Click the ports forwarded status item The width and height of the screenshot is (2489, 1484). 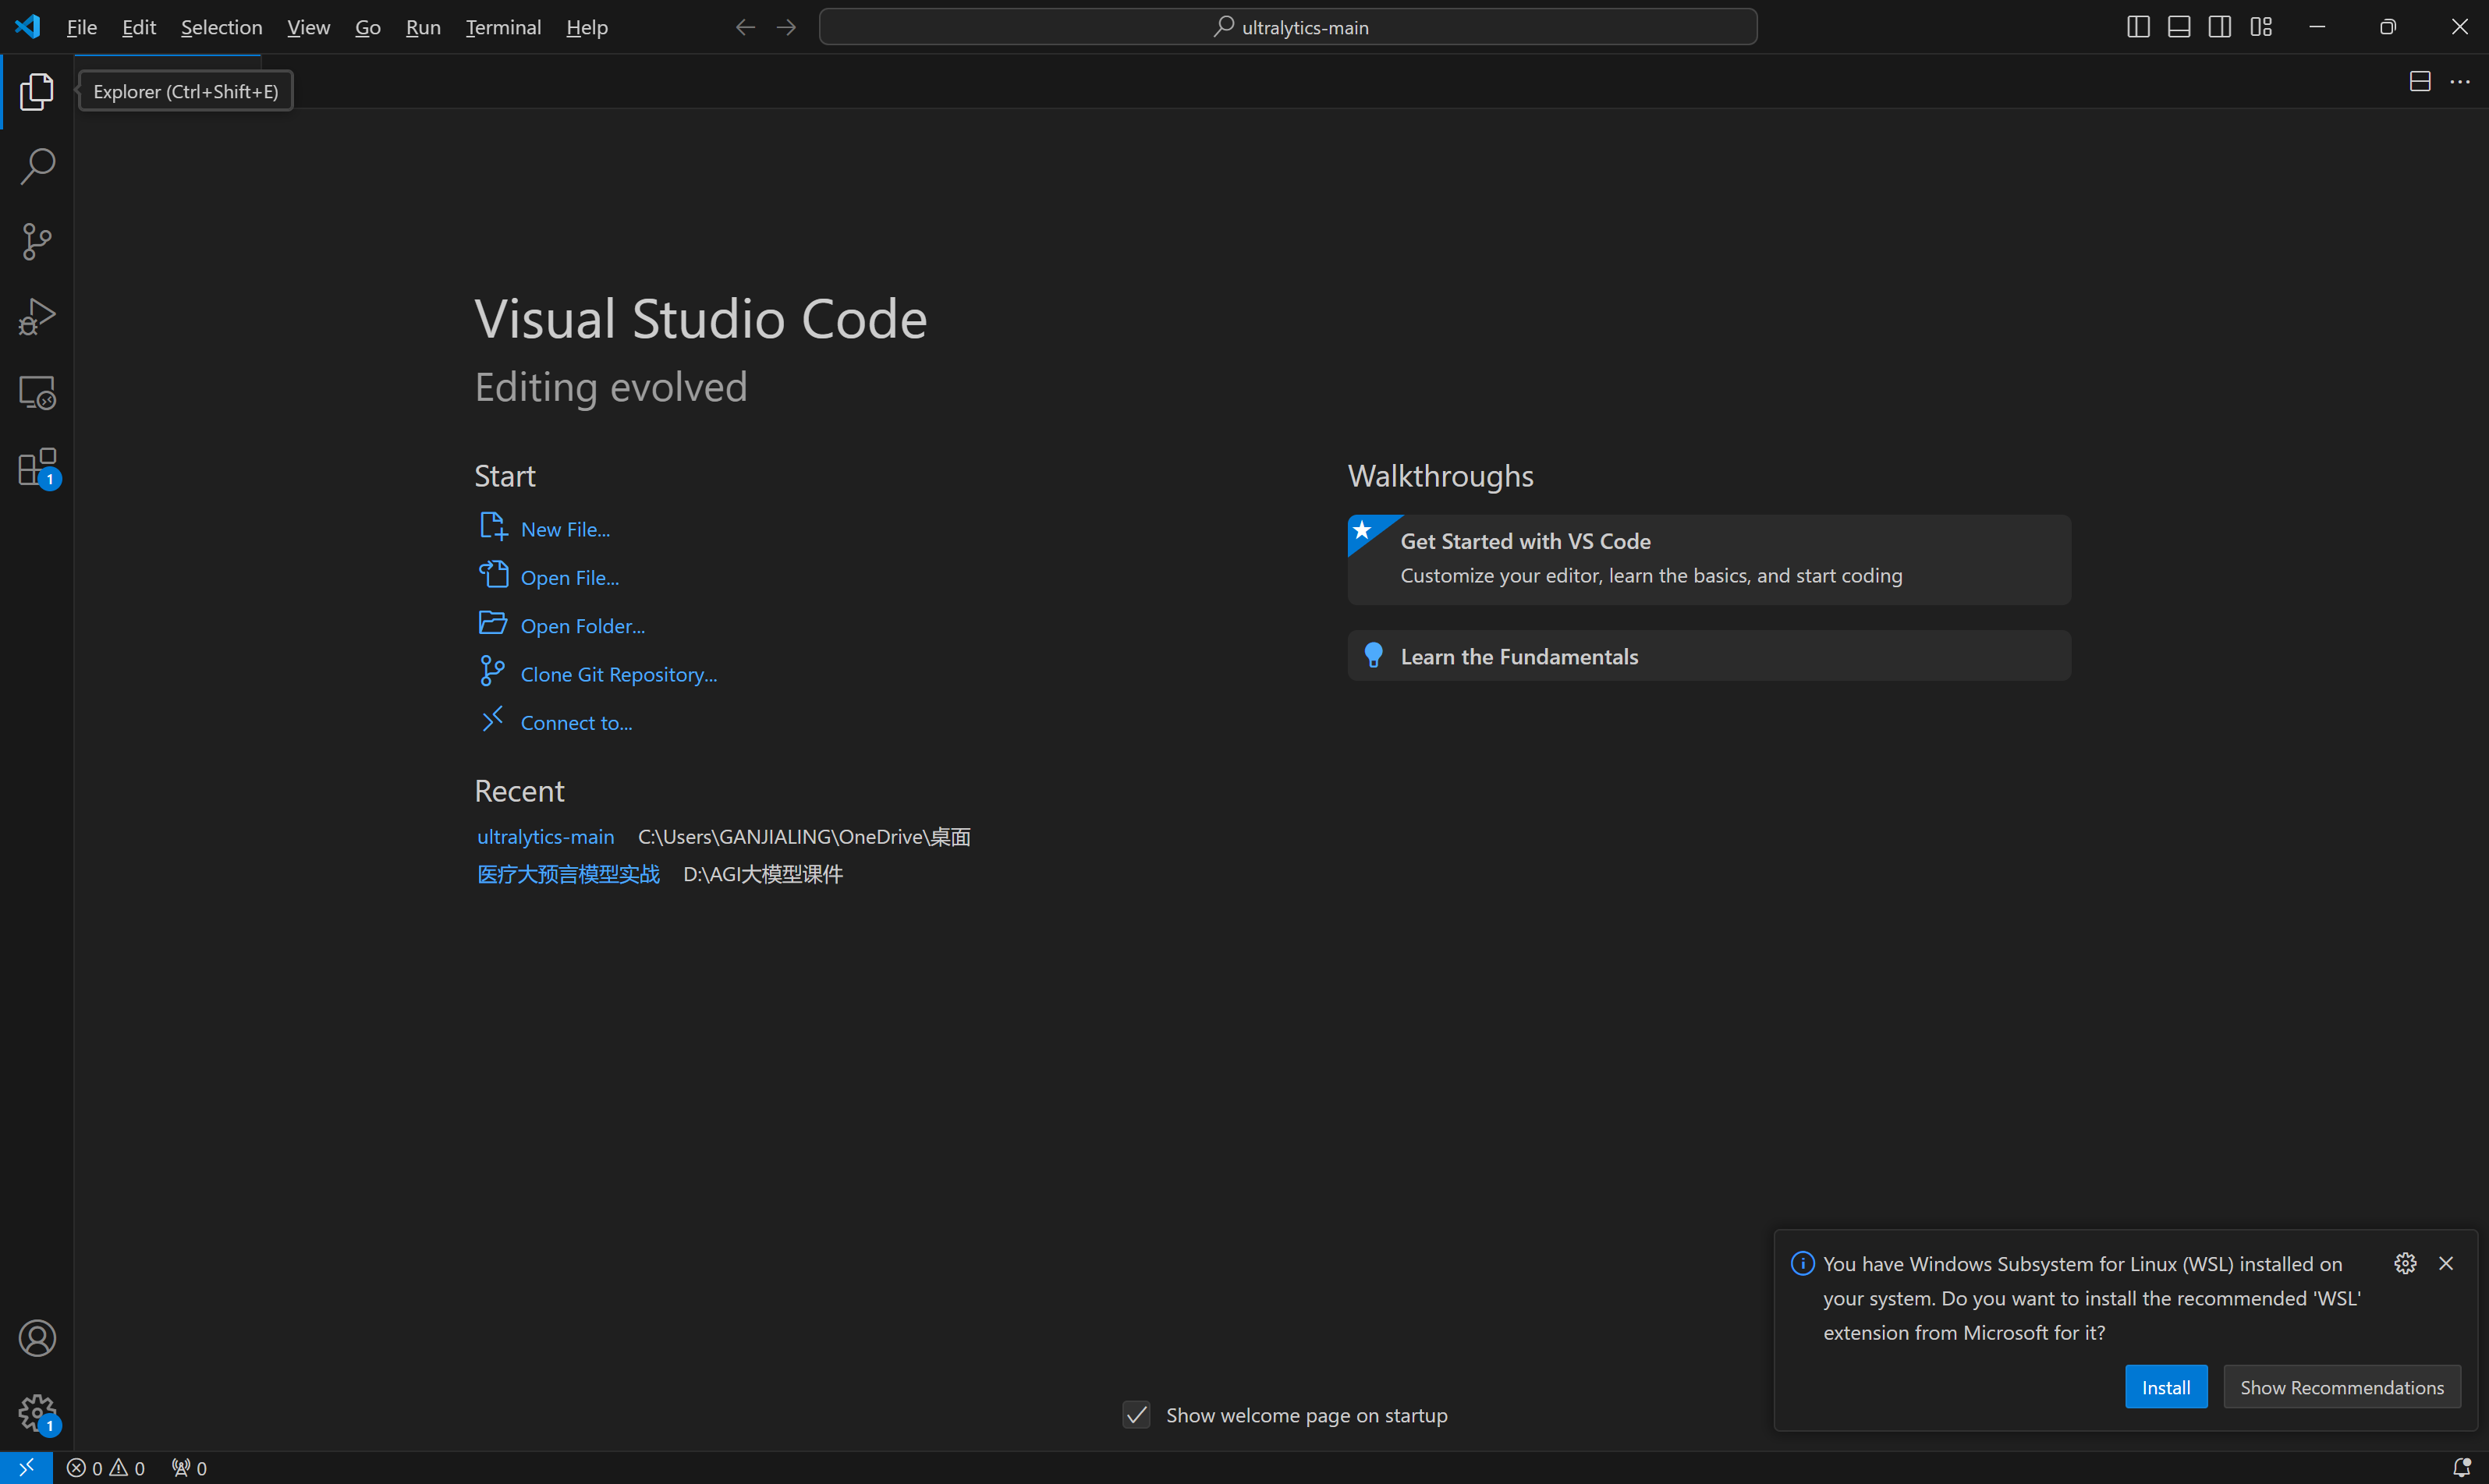coord(189,1468)
